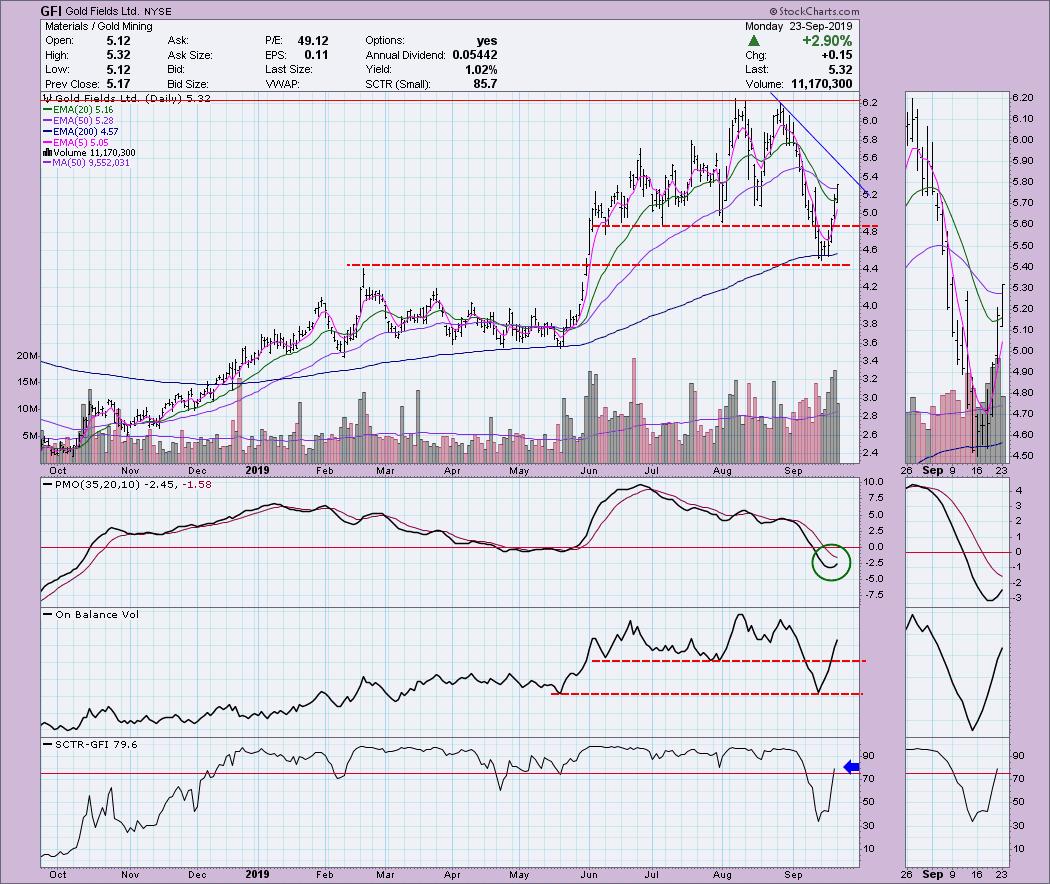Click the '20M' volume axis label
1050x884 pixels.
[x=27, y=356]
